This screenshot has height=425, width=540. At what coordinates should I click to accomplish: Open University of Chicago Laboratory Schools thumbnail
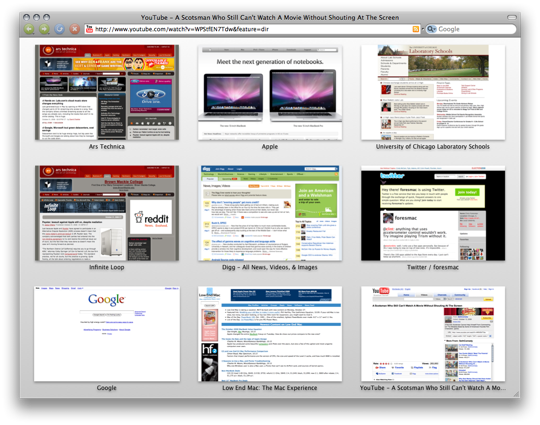(x=433, y=92)
